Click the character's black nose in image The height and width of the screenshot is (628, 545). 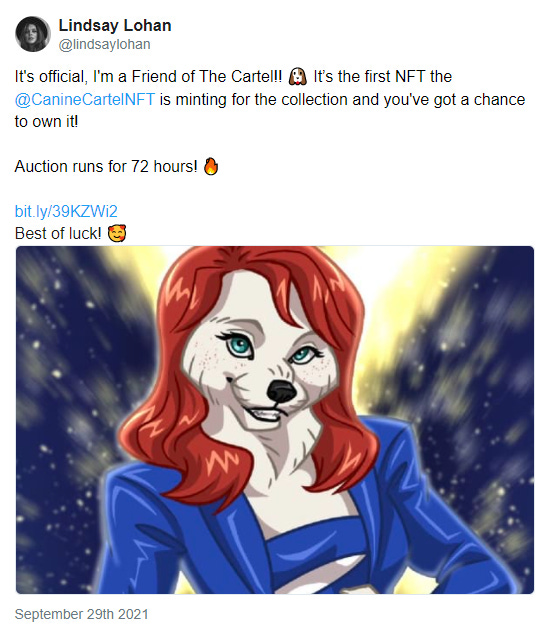tap(282, 391)
